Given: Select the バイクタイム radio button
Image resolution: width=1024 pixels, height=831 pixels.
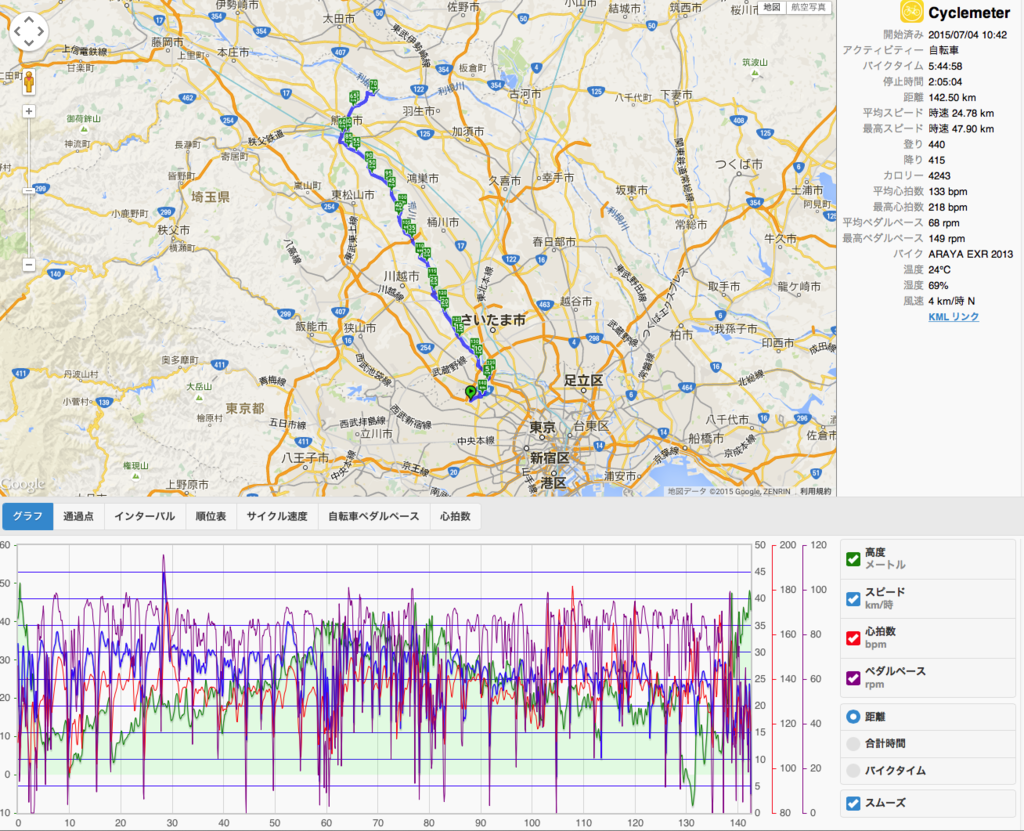Looking at the screenshot, I should [853, 770].
